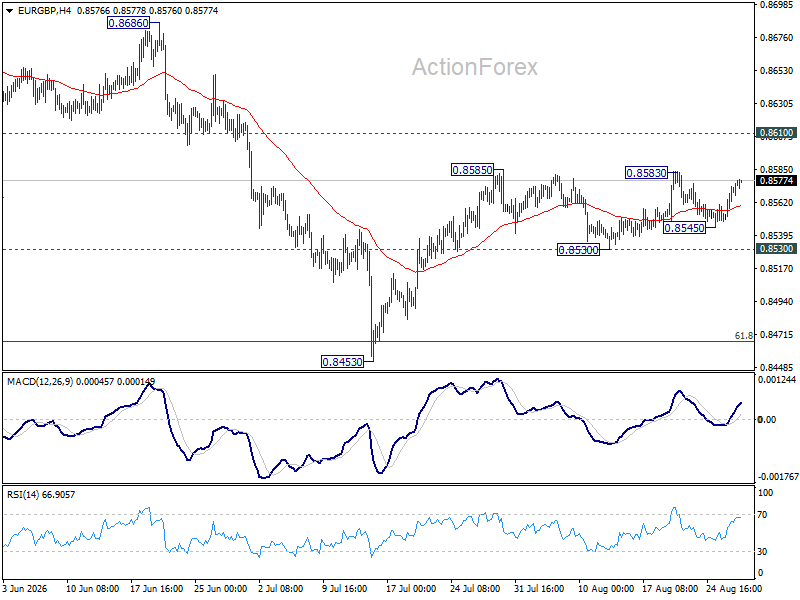This screenshot has height=600, width=800.
Task: Click the 0.85300 support price label
Action: coord(578,250)
